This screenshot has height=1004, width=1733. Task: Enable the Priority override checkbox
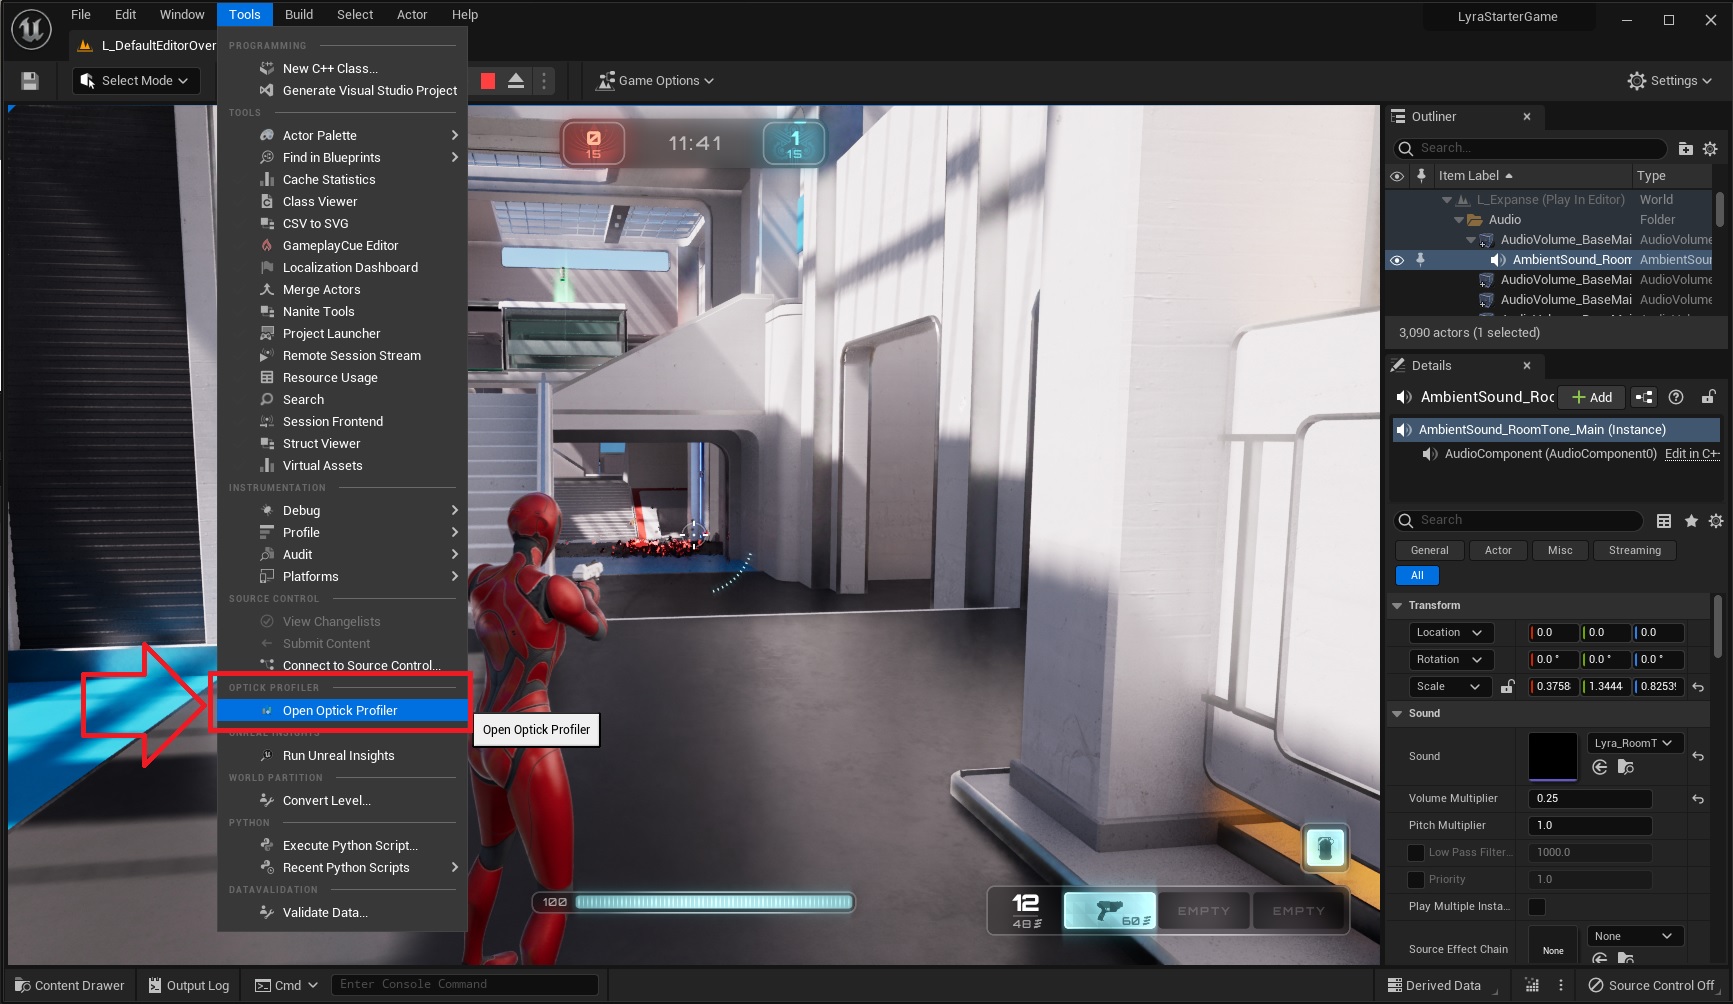click(x=1416, y=880)
